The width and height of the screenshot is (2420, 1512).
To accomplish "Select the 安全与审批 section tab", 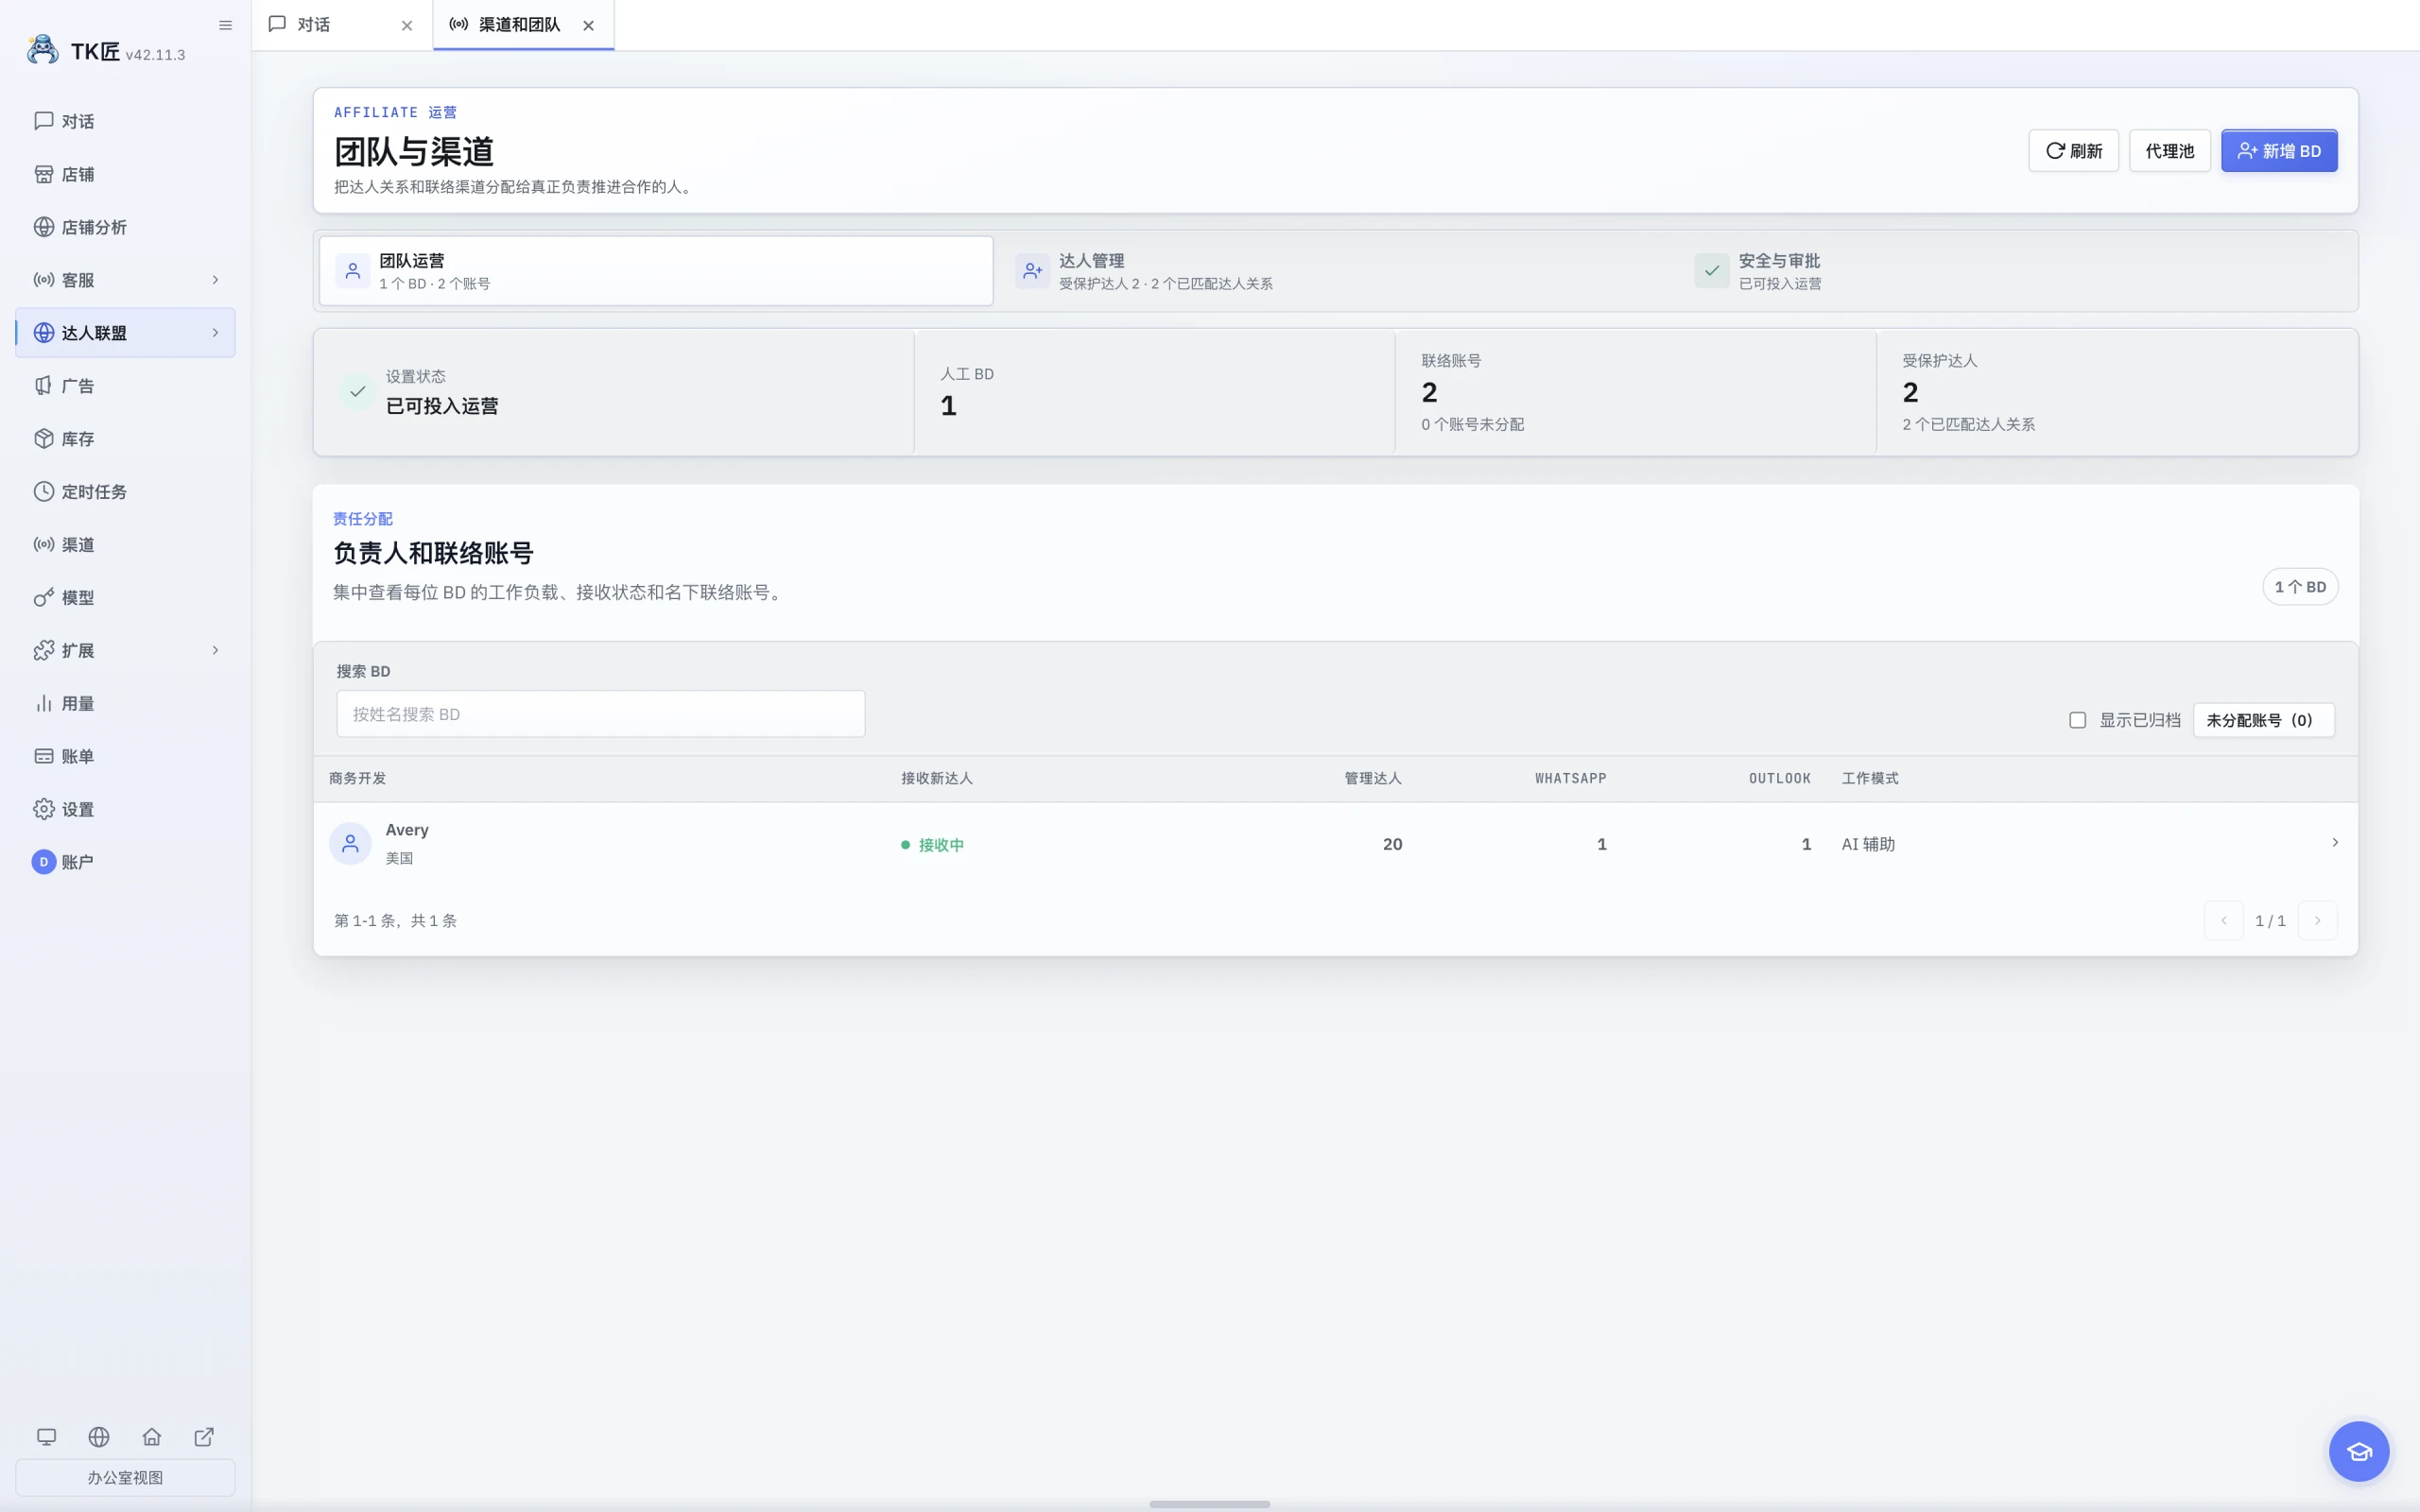I will click(2014, 271).
